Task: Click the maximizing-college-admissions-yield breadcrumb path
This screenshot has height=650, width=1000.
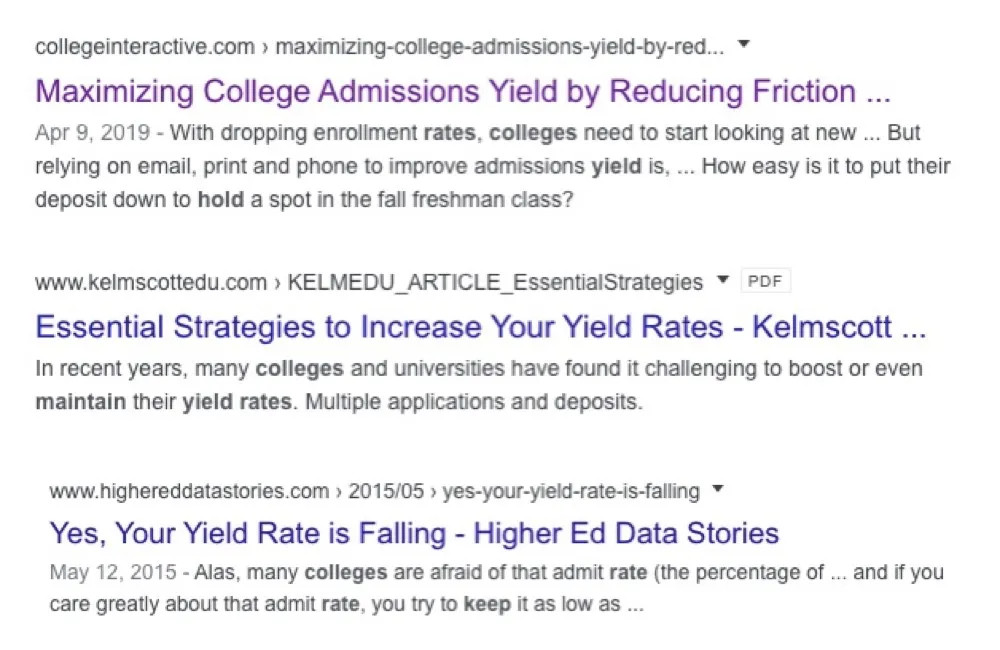Action: coord(500,46)
